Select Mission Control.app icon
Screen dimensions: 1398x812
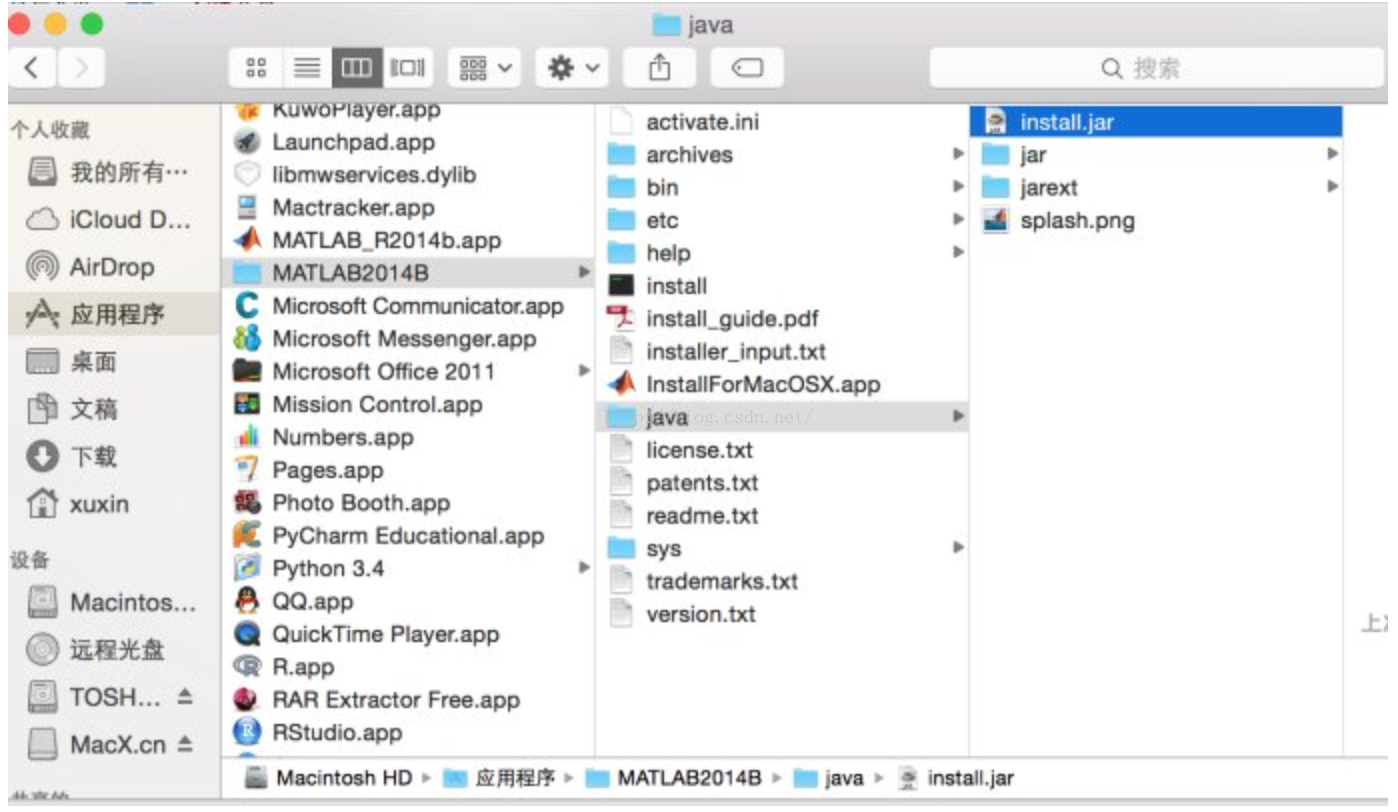coord(246,404)
